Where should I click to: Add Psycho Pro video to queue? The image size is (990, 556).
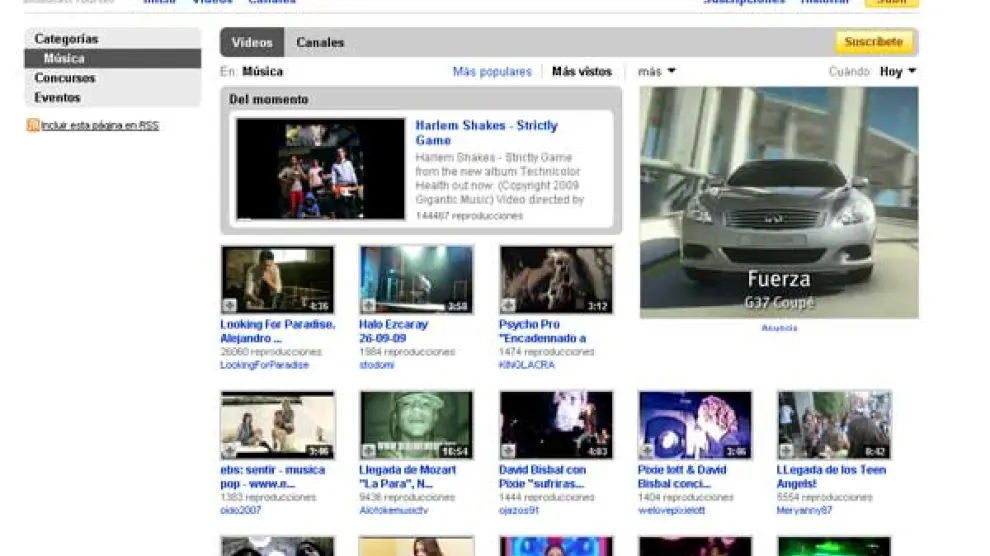(508, 306)
